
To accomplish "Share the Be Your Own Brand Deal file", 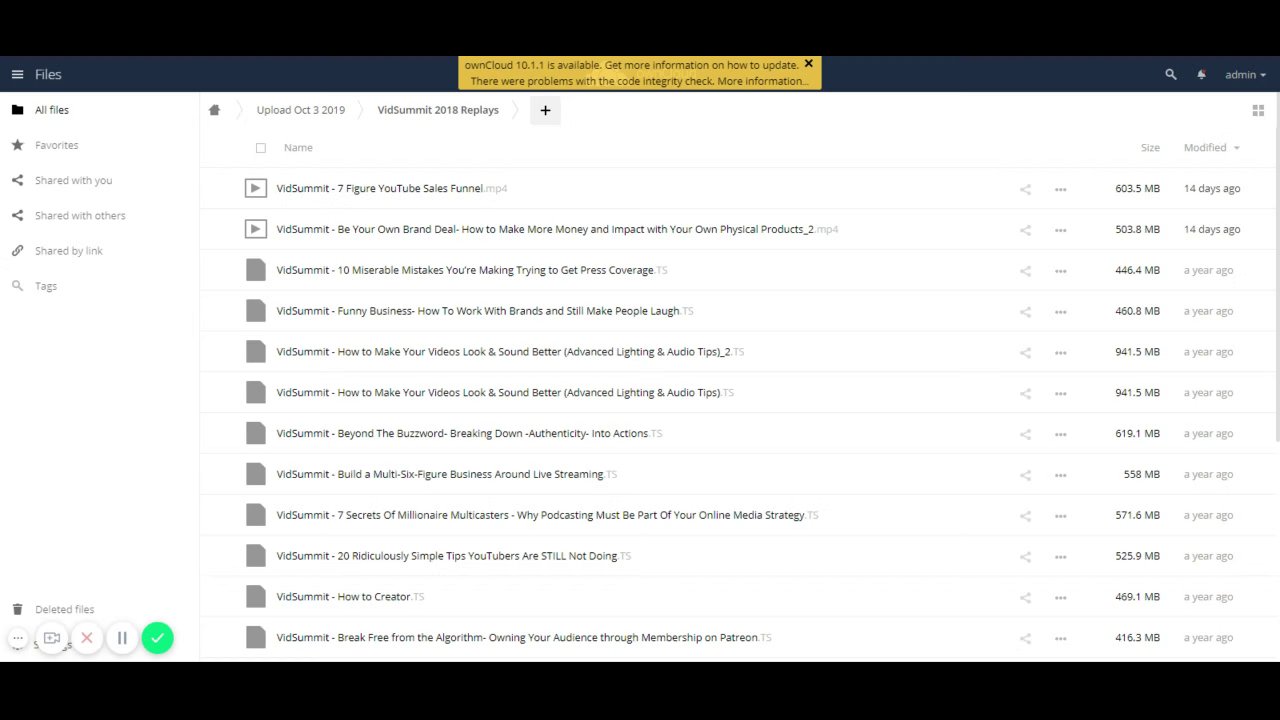I will (x=1025, y=230).
